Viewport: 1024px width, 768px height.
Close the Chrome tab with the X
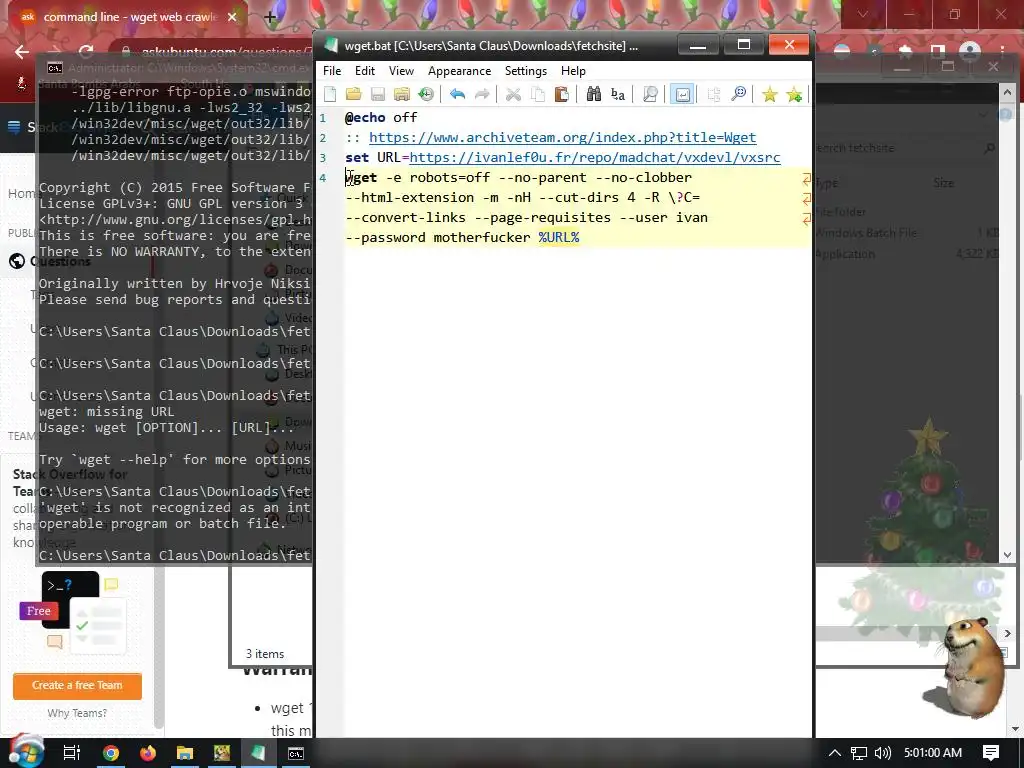click(232, 17)
